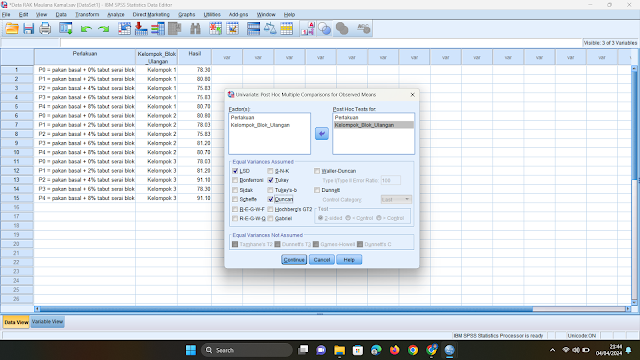Click the Hasil column header
The width and height of the screenshot is (640, 360).
(195, 57)
